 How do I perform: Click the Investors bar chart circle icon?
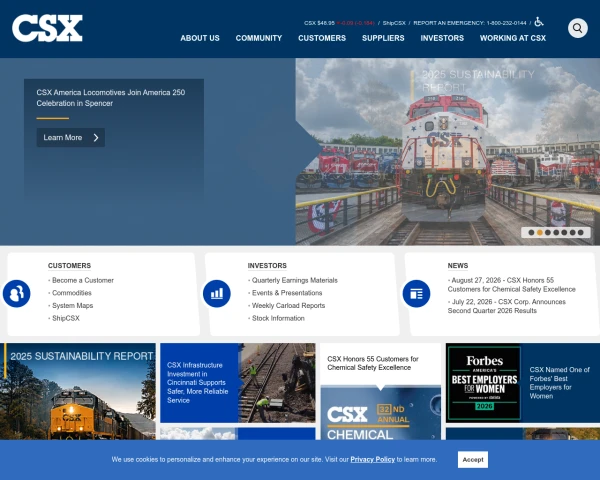coord(217,294)
